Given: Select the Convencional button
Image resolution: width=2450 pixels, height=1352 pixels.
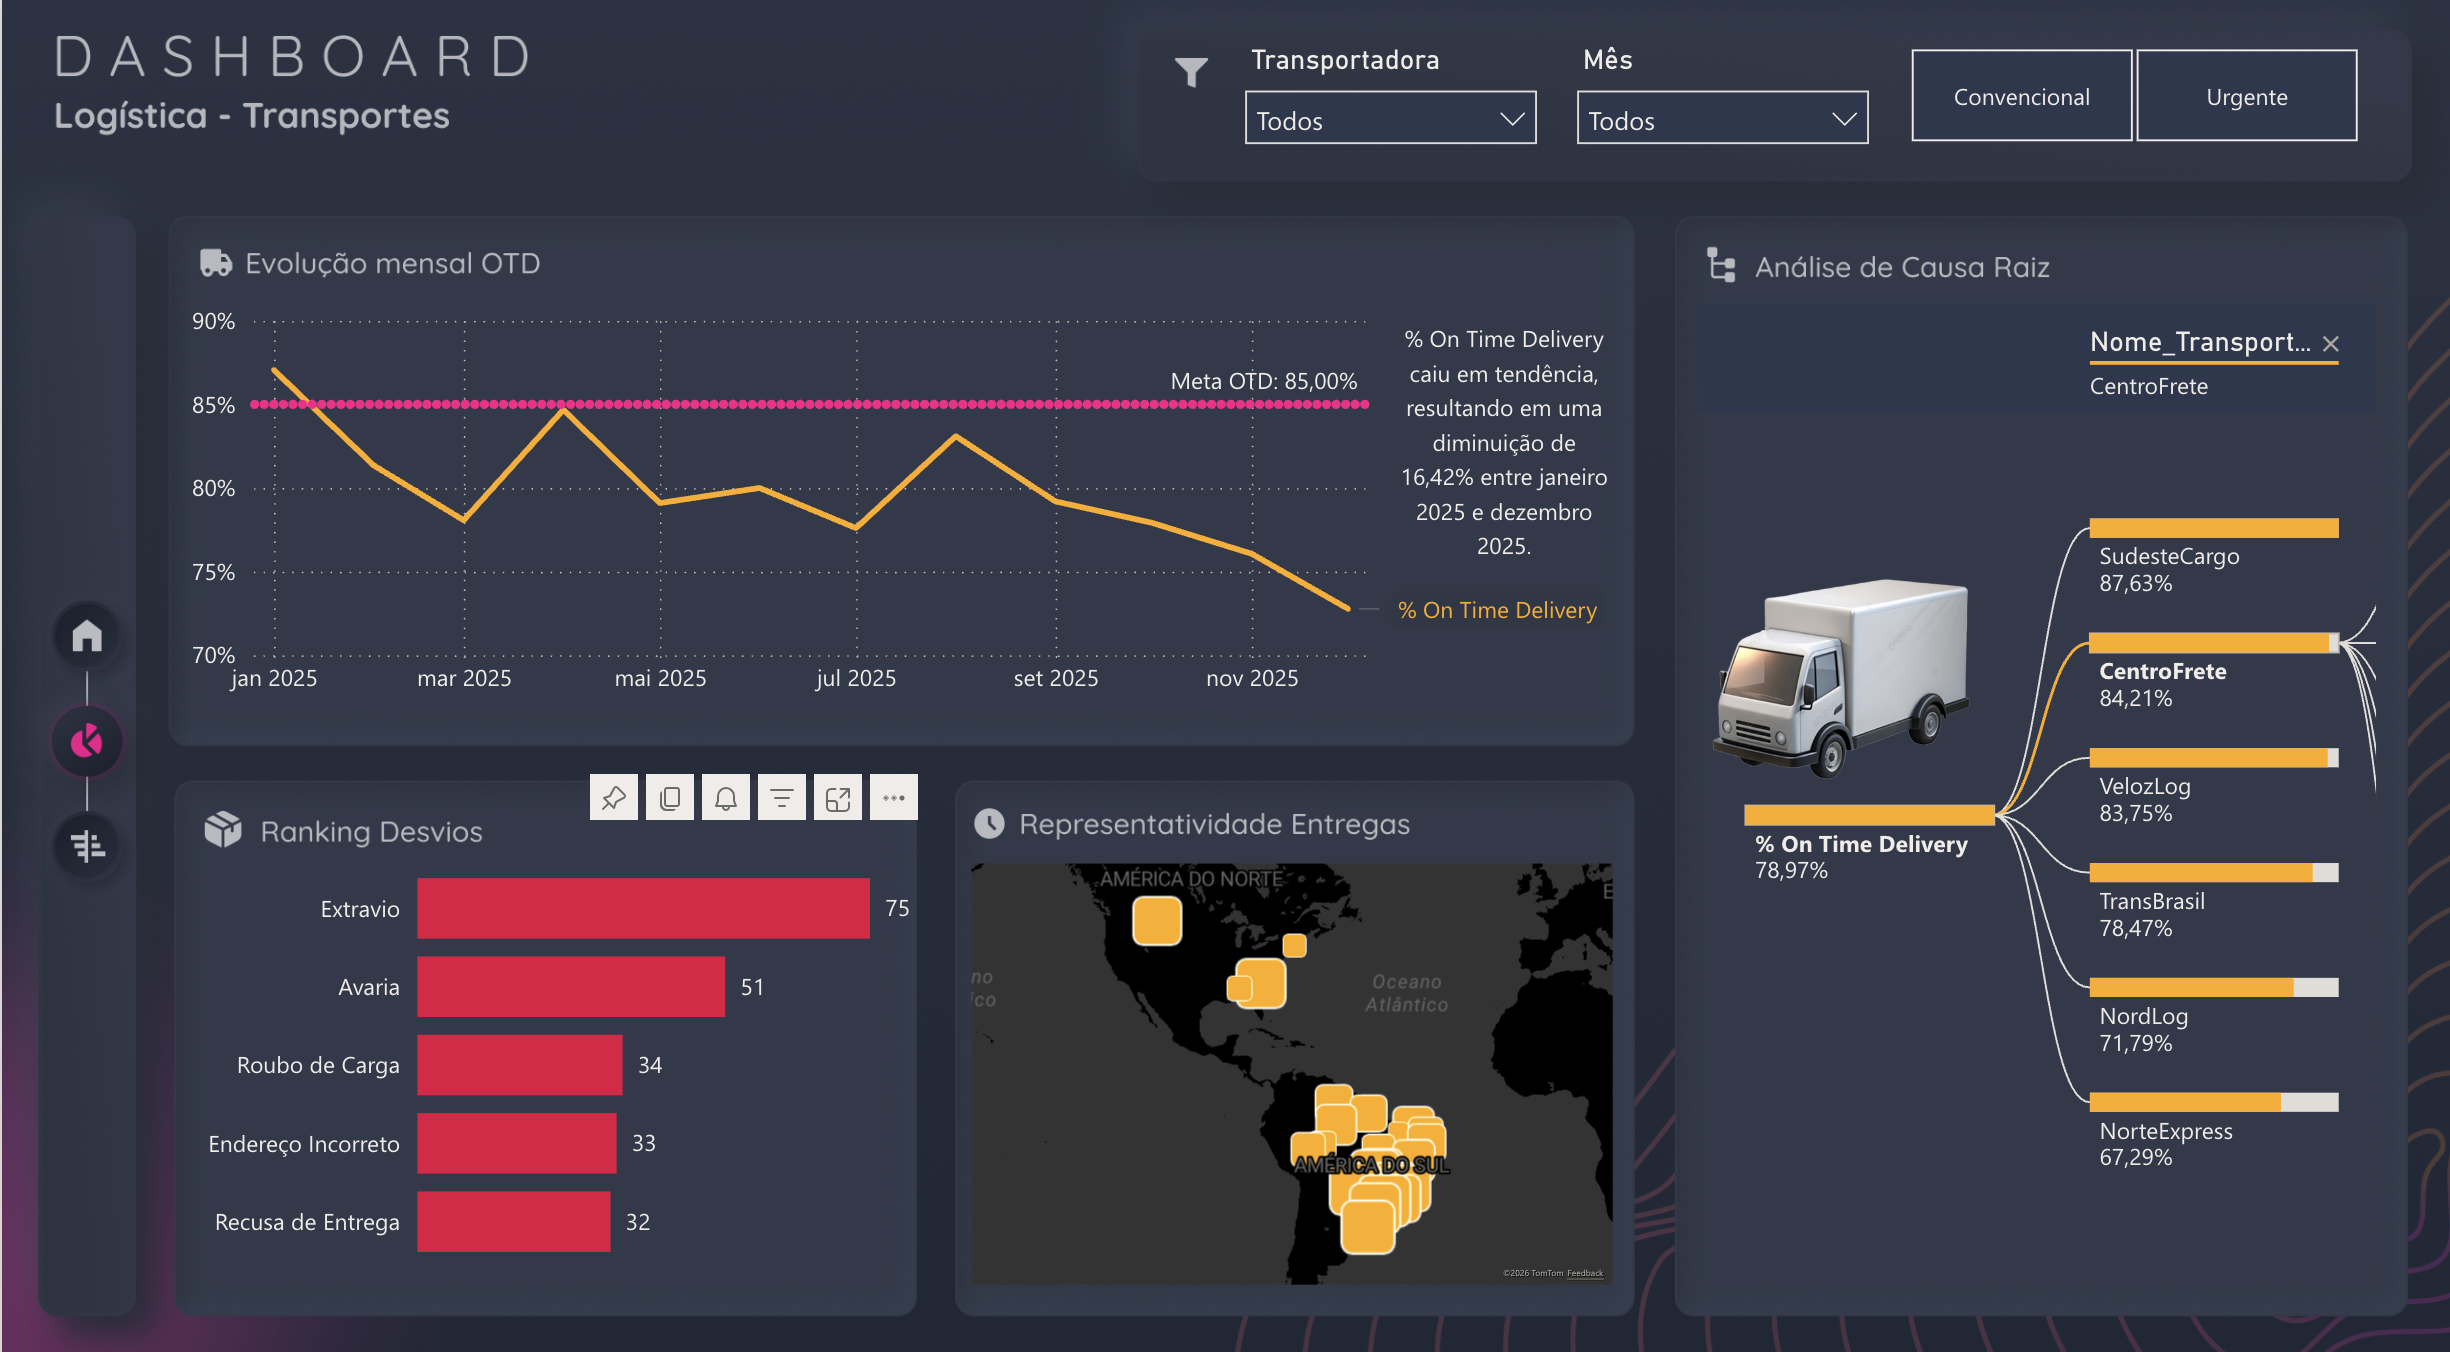Looking at the screenshot, I should [2021, 96].
